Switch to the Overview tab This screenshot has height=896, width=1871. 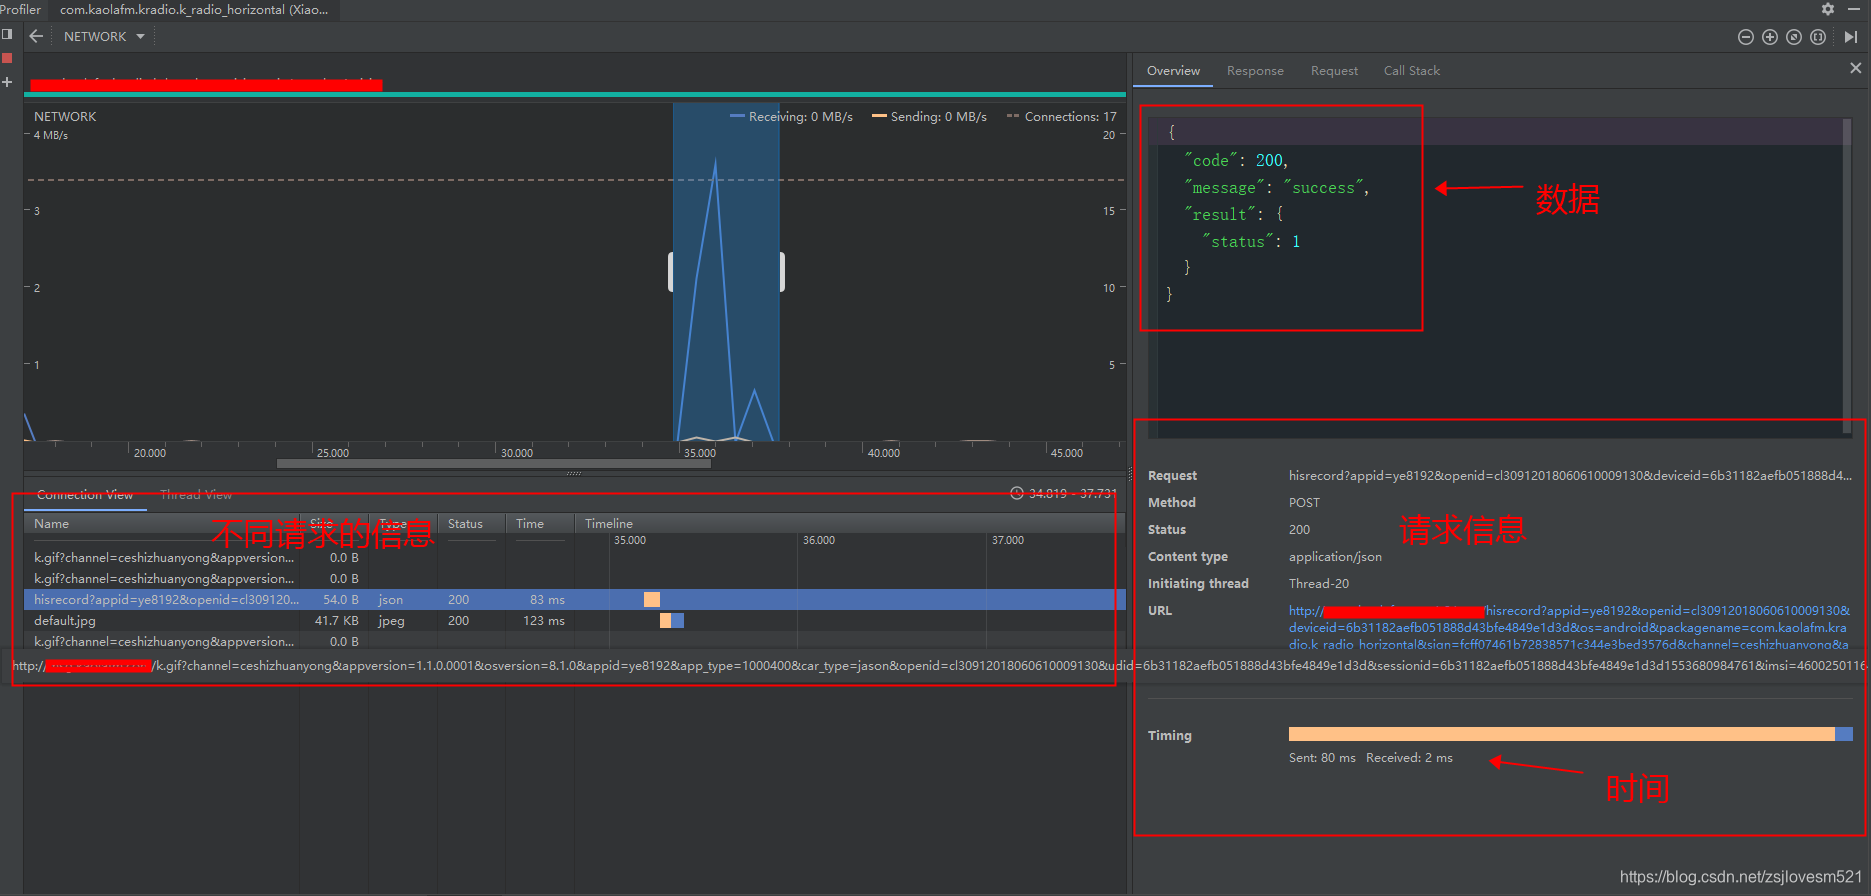[x=1173, y=71]
